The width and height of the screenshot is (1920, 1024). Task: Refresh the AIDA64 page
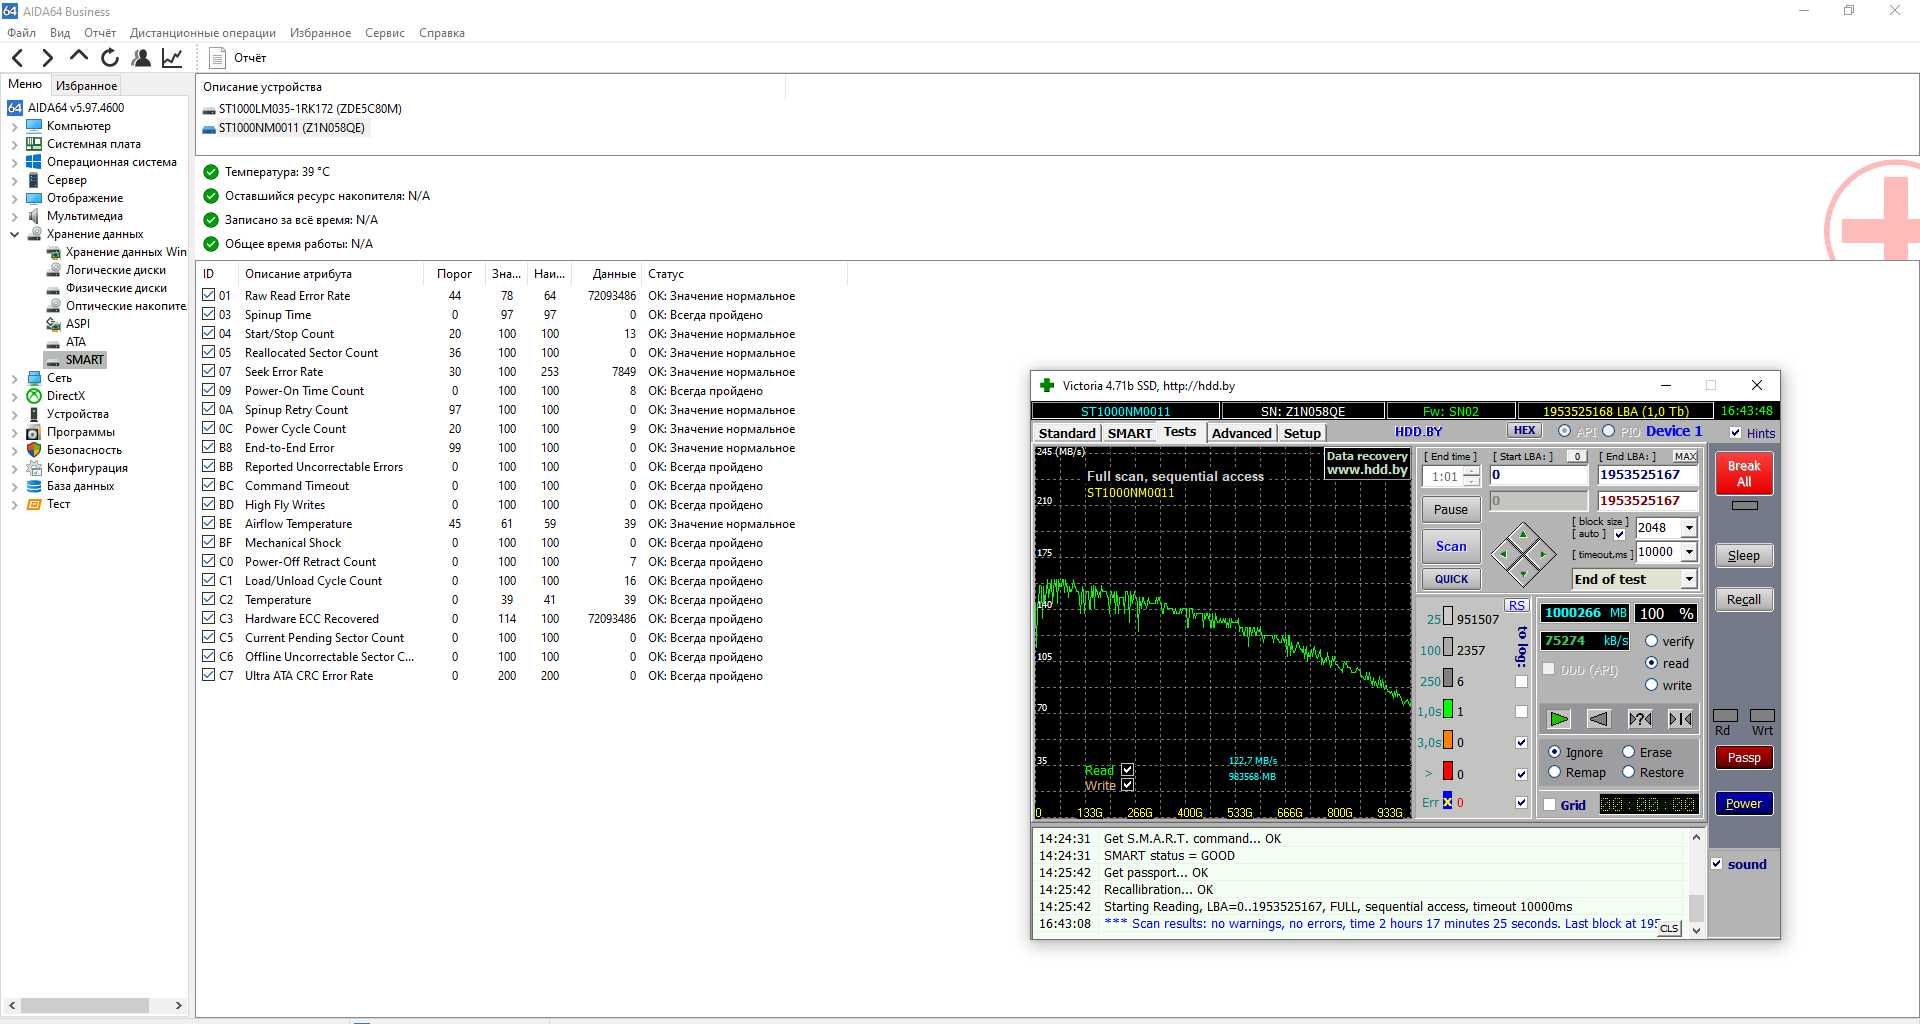coord(110,58)
